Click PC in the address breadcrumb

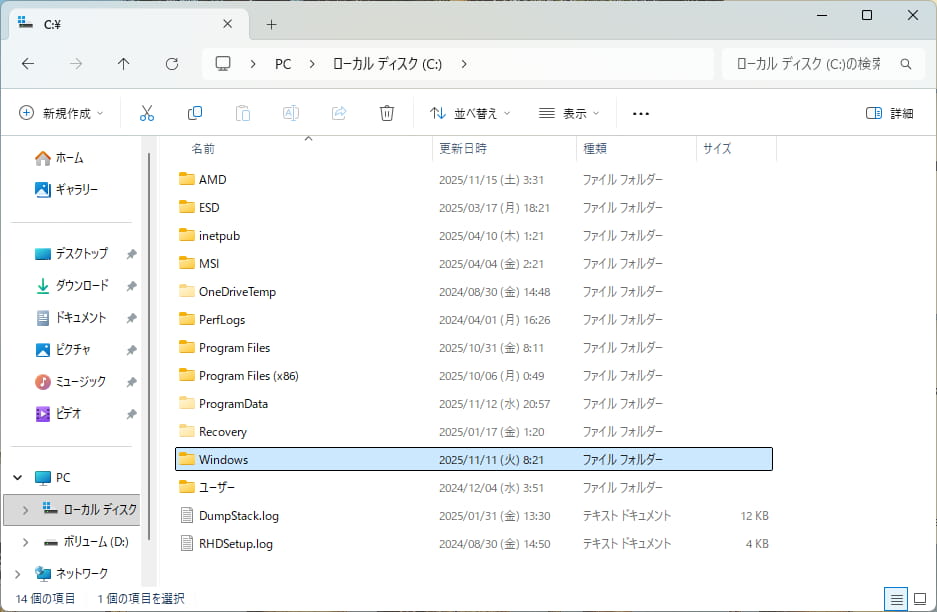pos(283,64)
